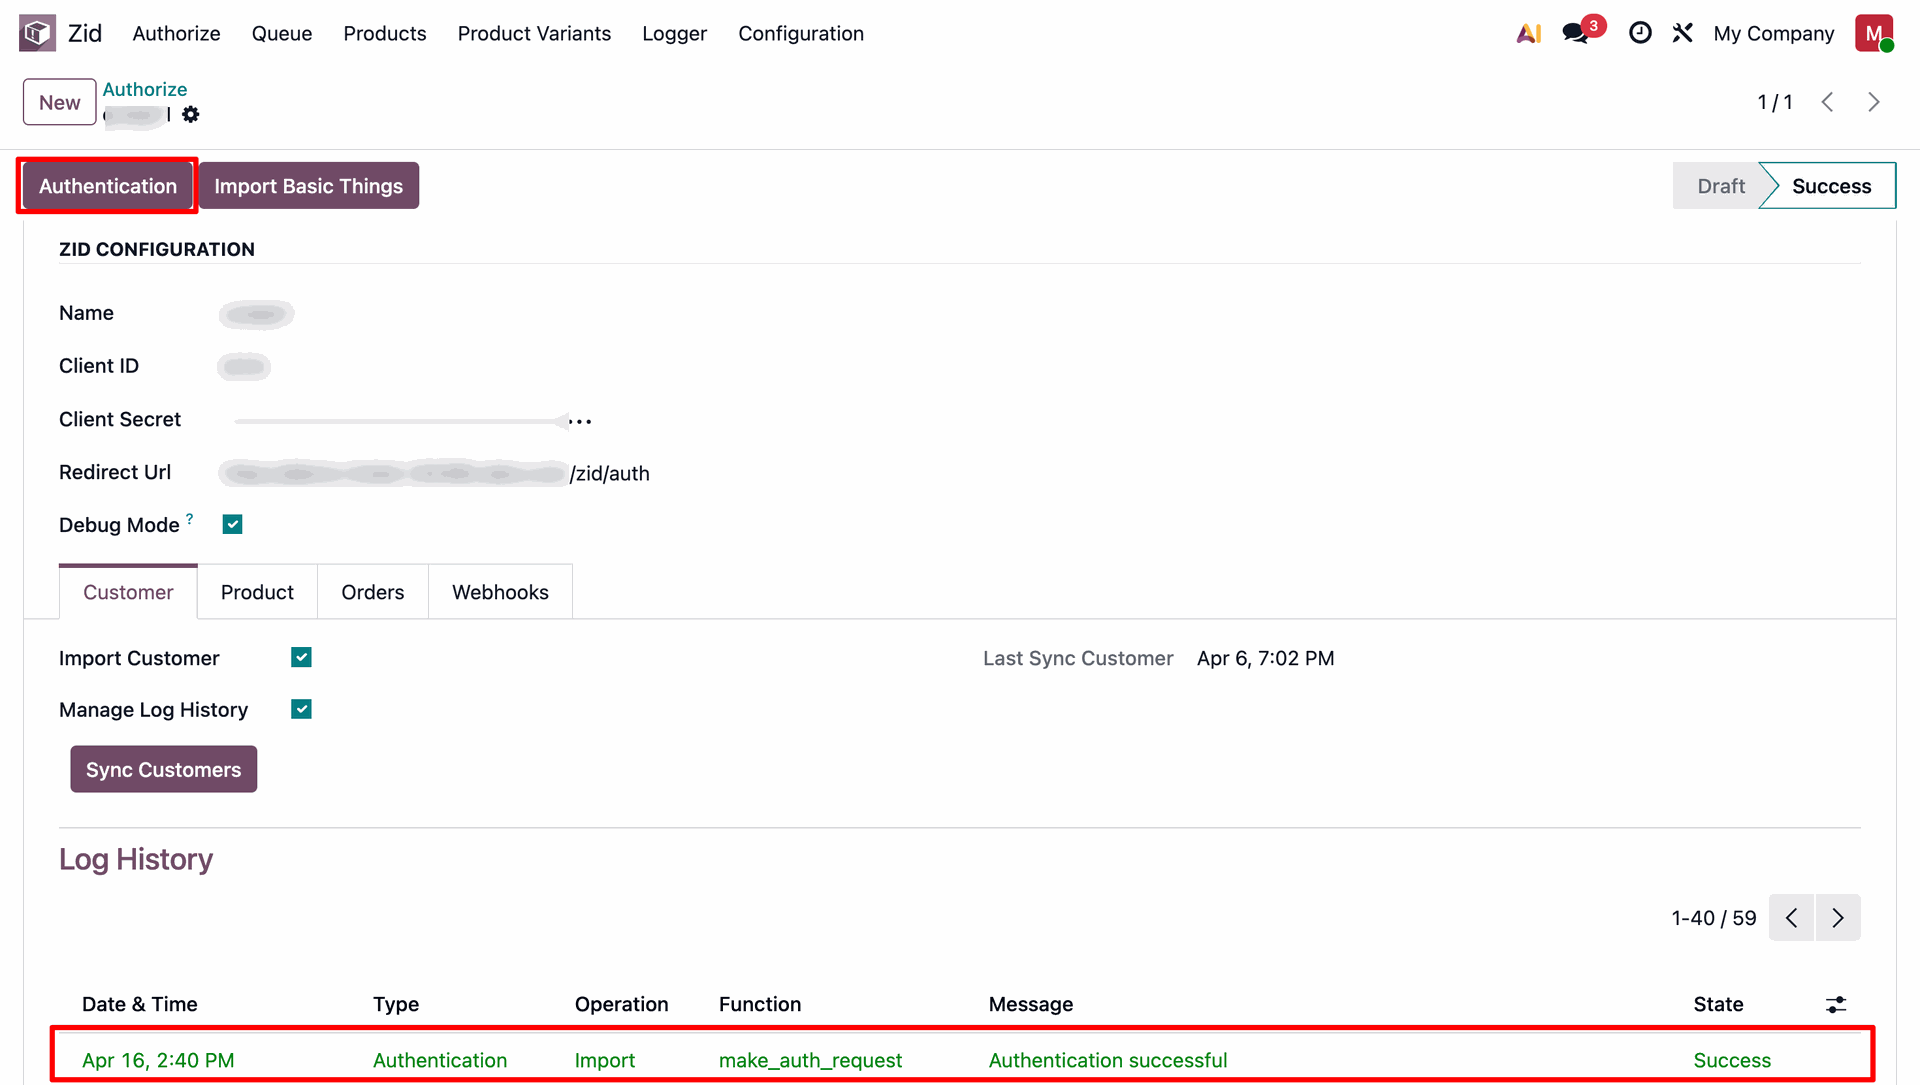Show previous page of Log History
Screen dimensions: 1920x1085
(1792, 918)
